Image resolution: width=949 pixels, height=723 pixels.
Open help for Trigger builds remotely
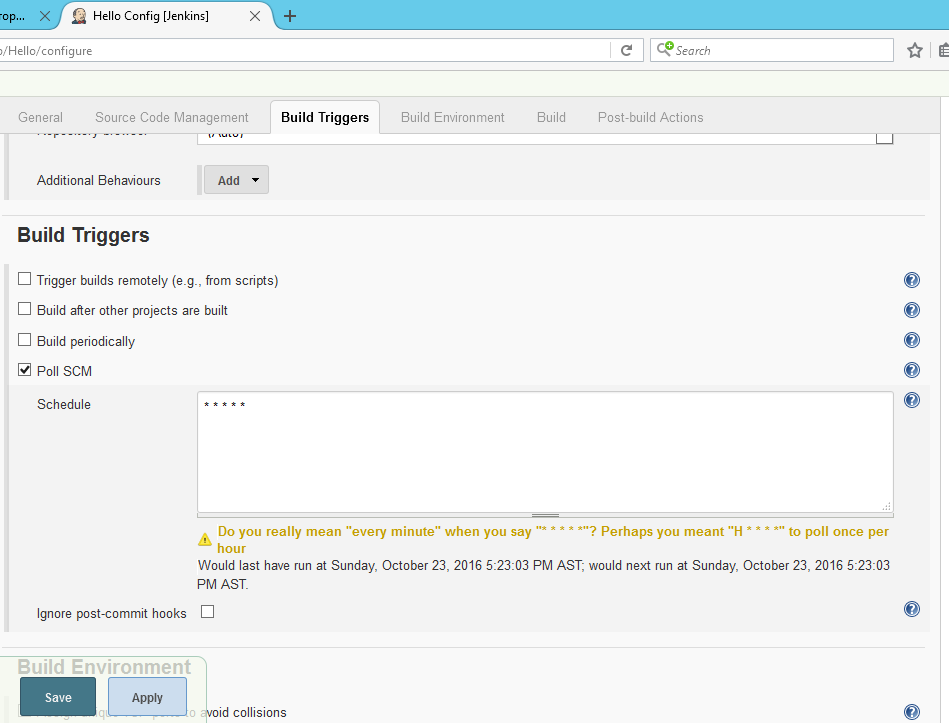(911, 280)
